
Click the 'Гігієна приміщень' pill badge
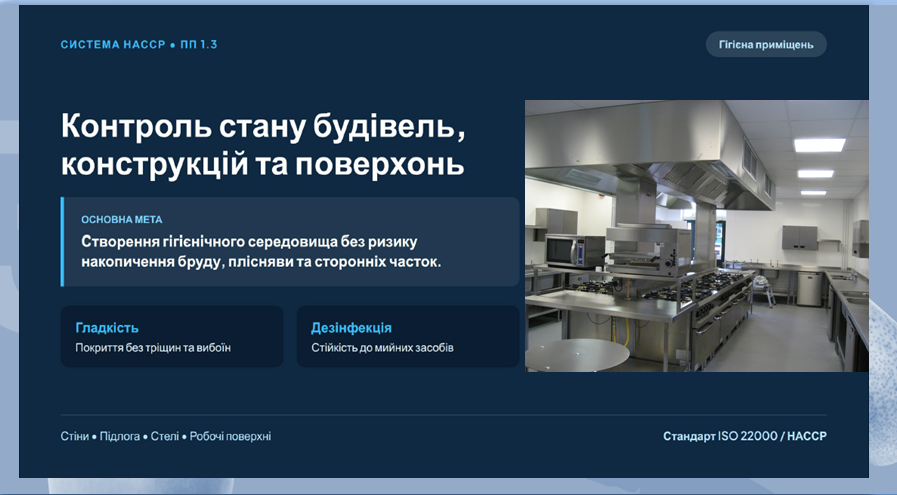pyautogui.click(x=766, y=45)
